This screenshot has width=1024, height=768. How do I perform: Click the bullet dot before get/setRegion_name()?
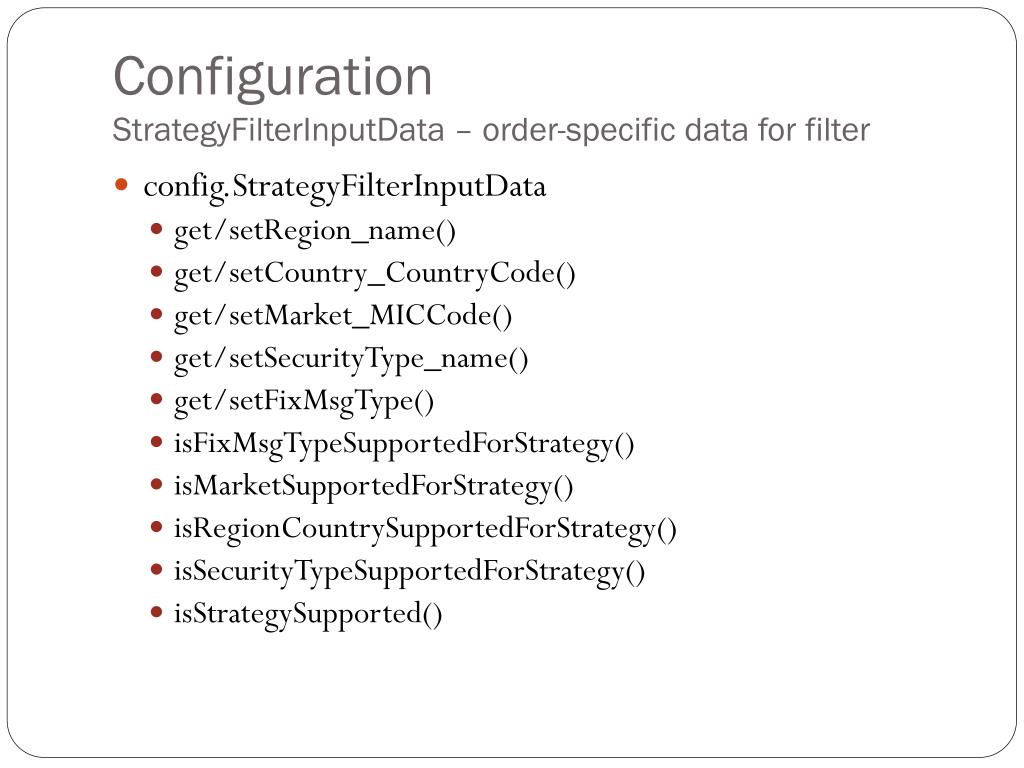pos(157,229)
